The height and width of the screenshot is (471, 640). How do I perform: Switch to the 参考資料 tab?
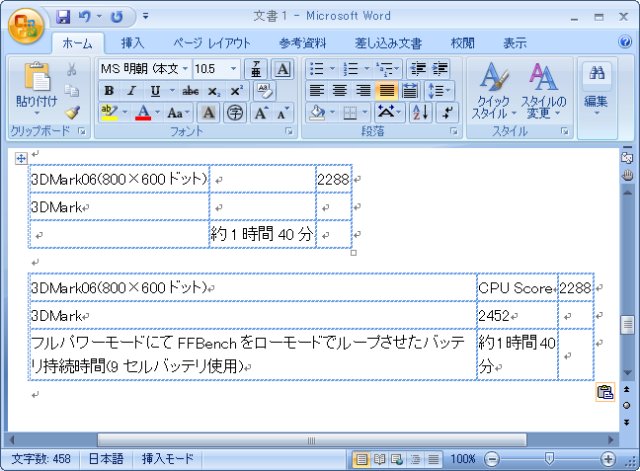[302, 43]
